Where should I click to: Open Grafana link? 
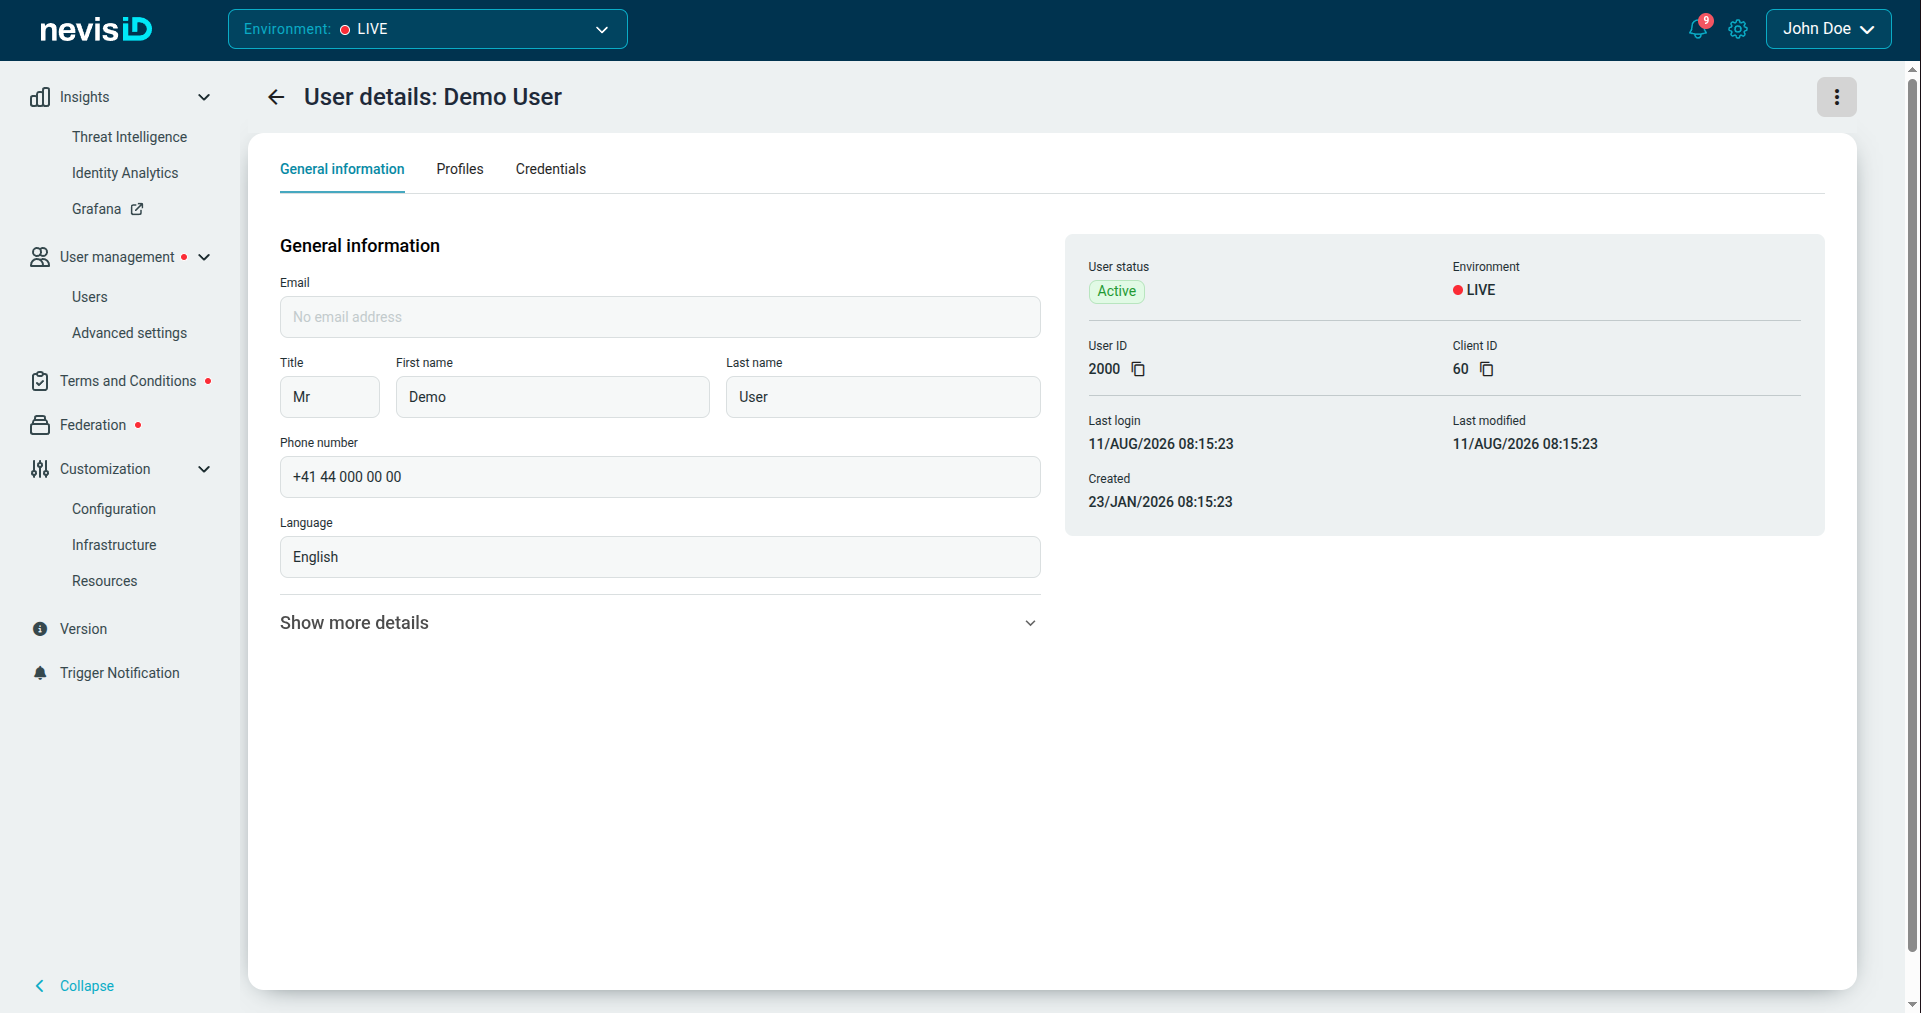pos(96,209)
